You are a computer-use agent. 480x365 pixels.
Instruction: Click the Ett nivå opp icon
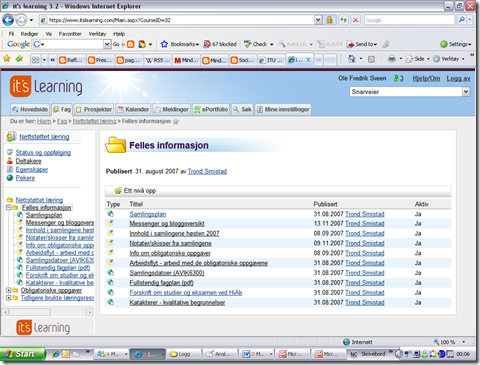[x=118, y=191]
